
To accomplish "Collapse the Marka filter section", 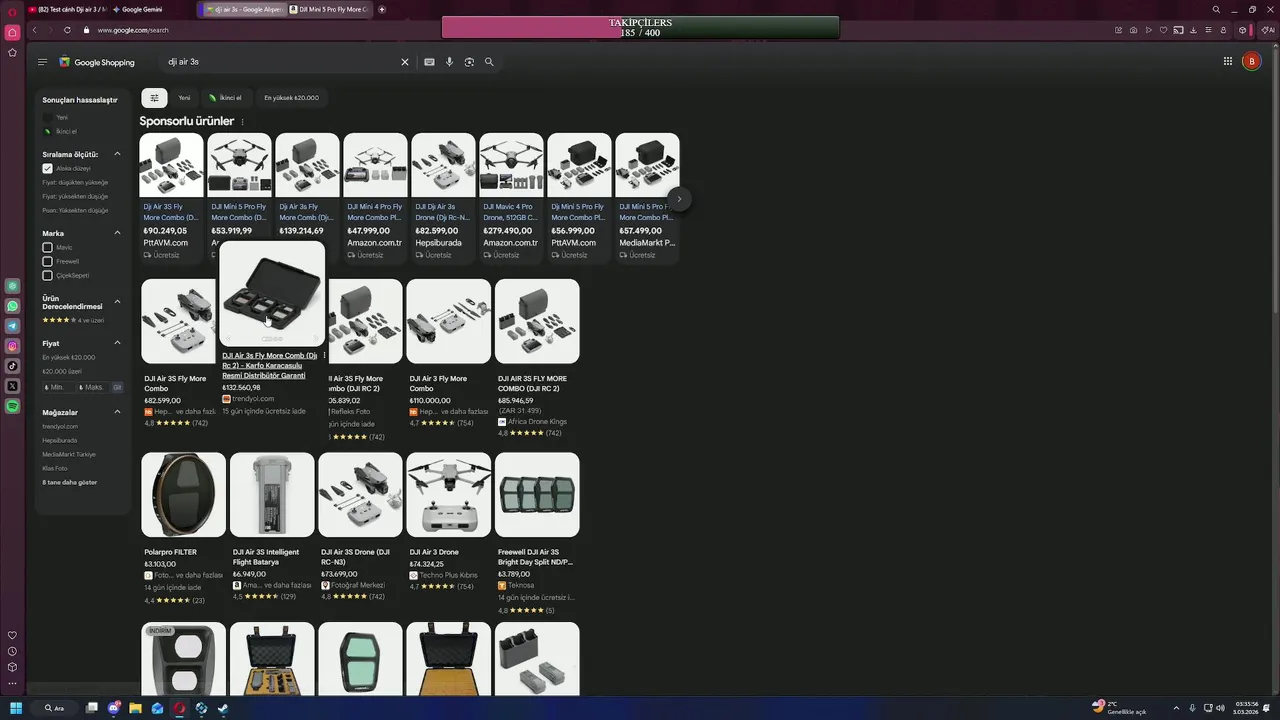I will (117, 233).
